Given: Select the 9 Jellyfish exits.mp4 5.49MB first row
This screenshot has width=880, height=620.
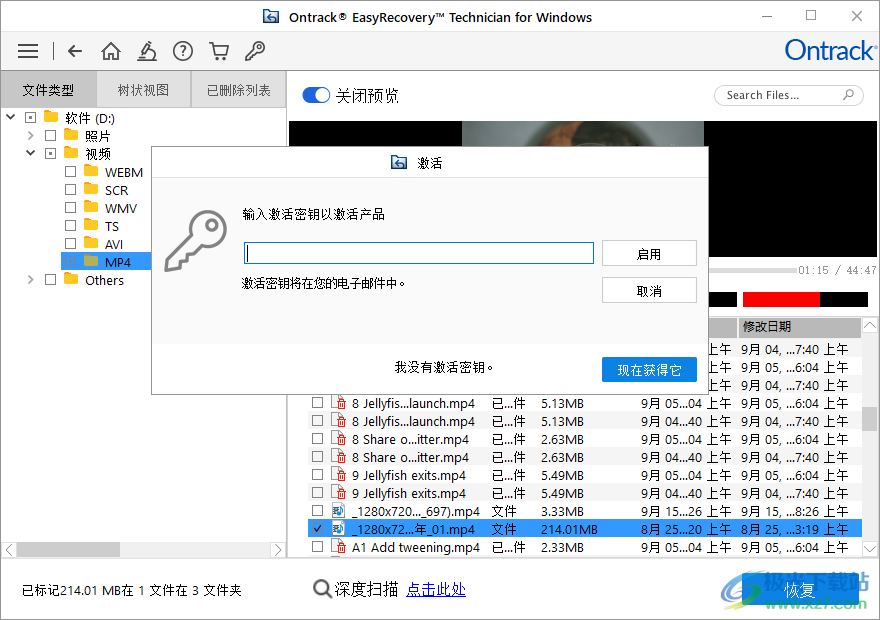Looking at the screenshot, I should click(x=585, y=475).
